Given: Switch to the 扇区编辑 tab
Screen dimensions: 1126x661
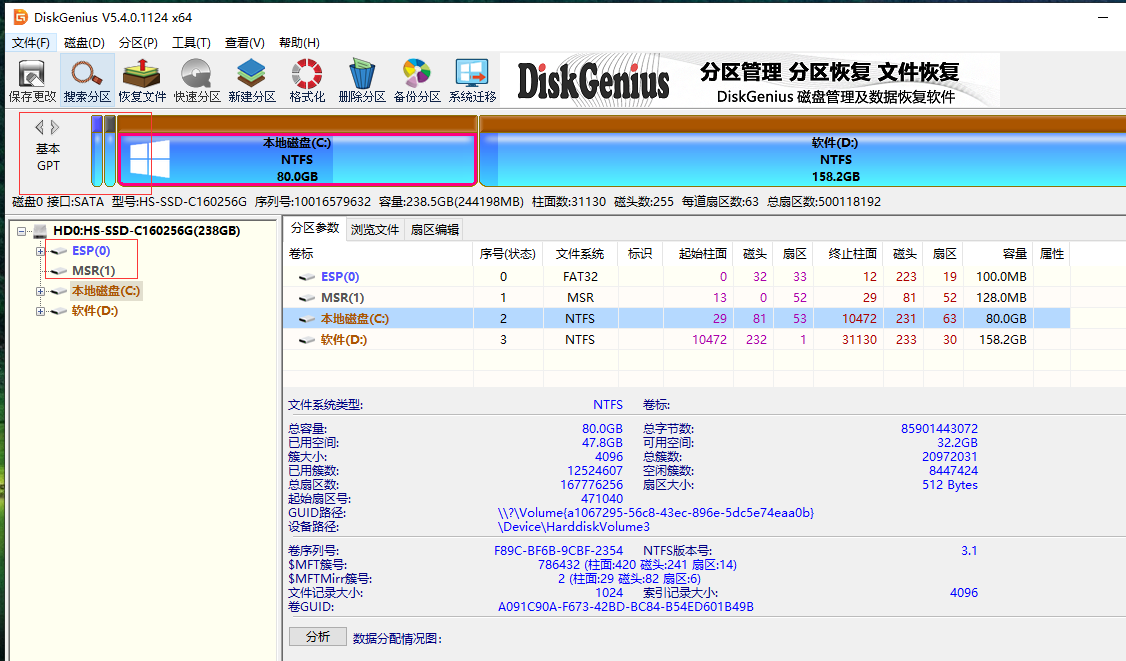Looking at the screenshot, I should [x=435, y=229].
